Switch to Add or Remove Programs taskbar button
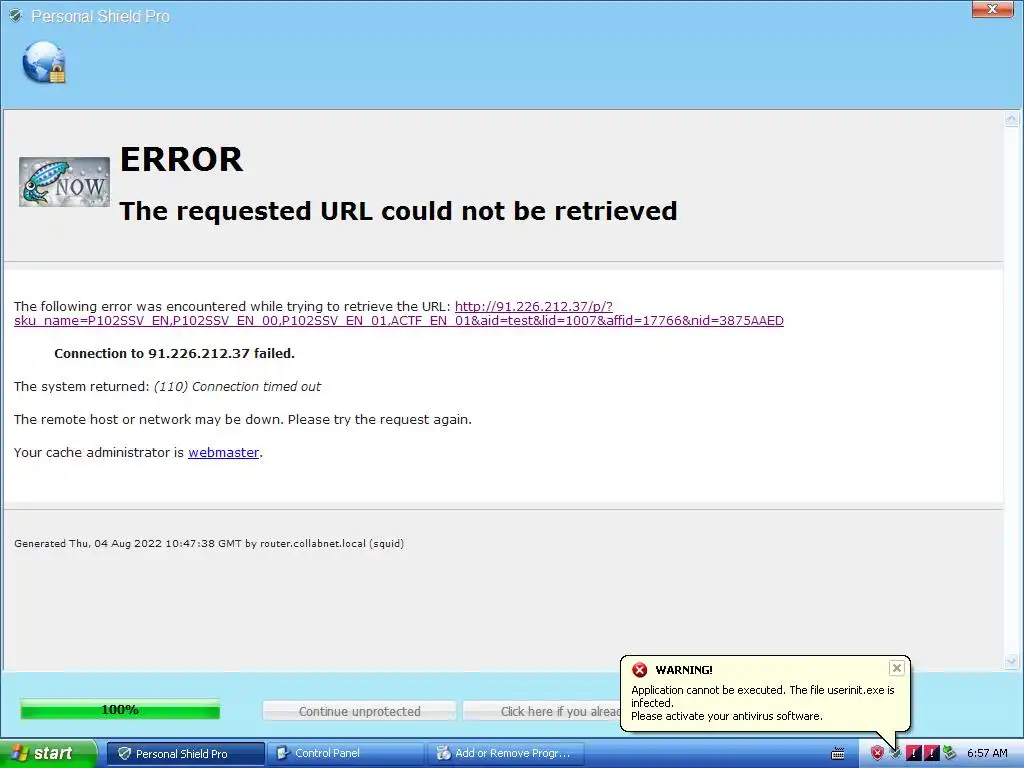Image resolution: width=1024 pixels, height=768 pixels. coord(506,754)
